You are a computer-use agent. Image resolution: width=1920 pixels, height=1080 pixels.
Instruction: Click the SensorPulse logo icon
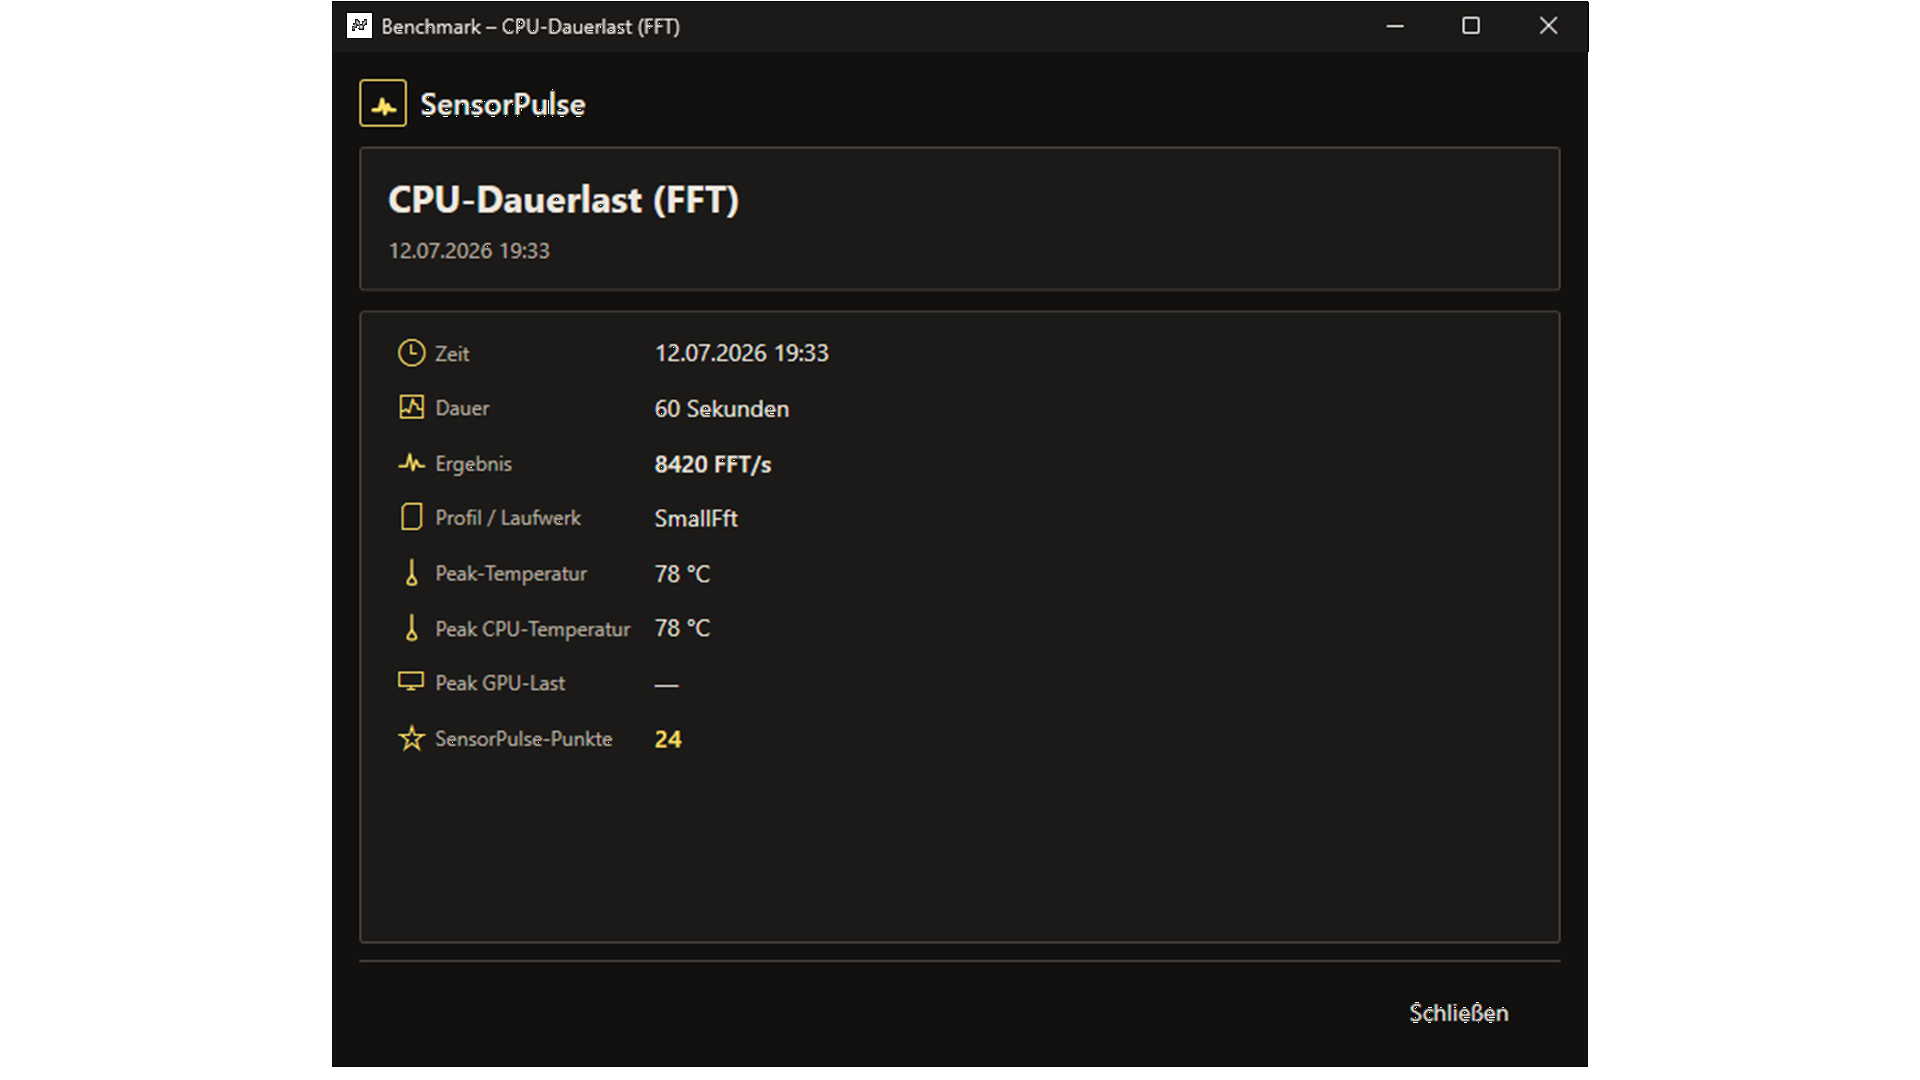(x=383, y=103)
